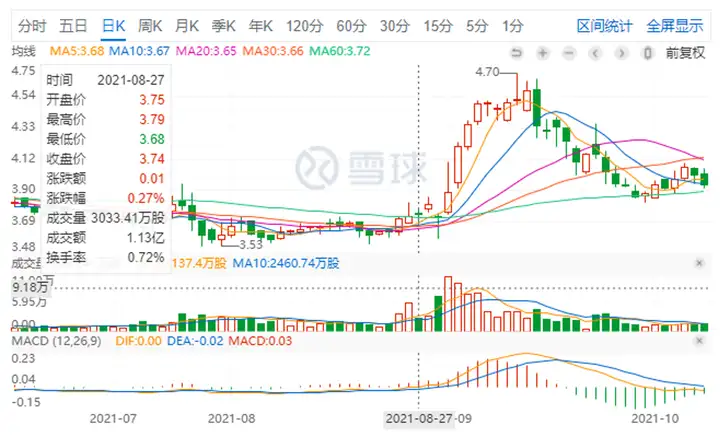Click the MACD (12,26,9) indicator title
Viewport: 720px width, 435px height.
[56, 341]
